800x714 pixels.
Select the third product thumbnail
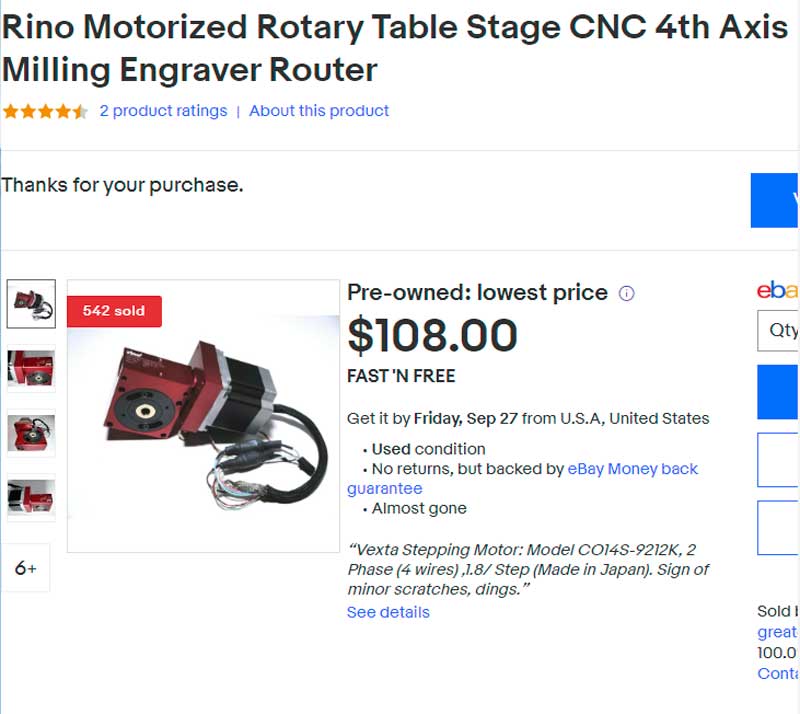(x=31, y=433)
